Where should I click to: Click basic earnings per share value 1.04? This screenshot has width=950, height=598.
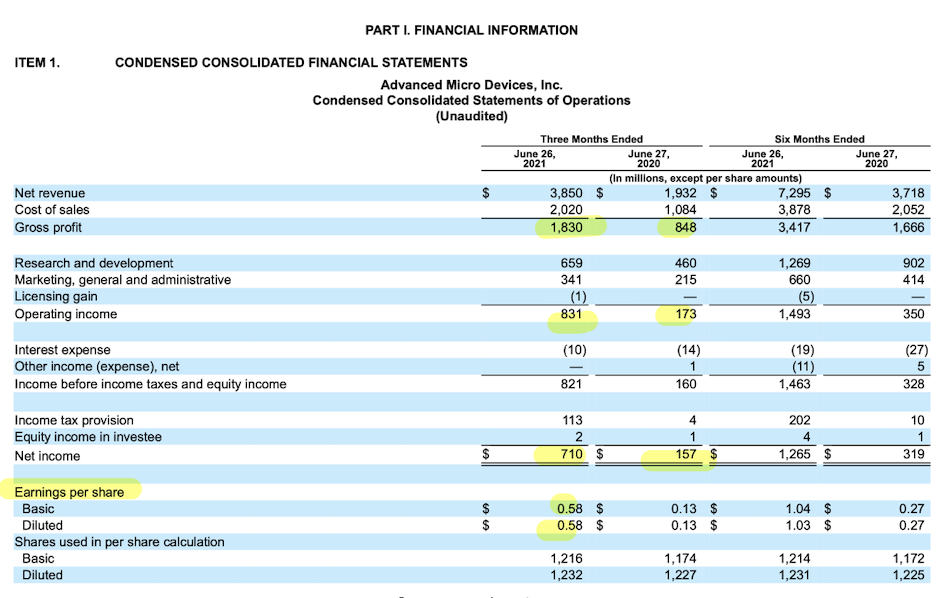coord(798,509)
